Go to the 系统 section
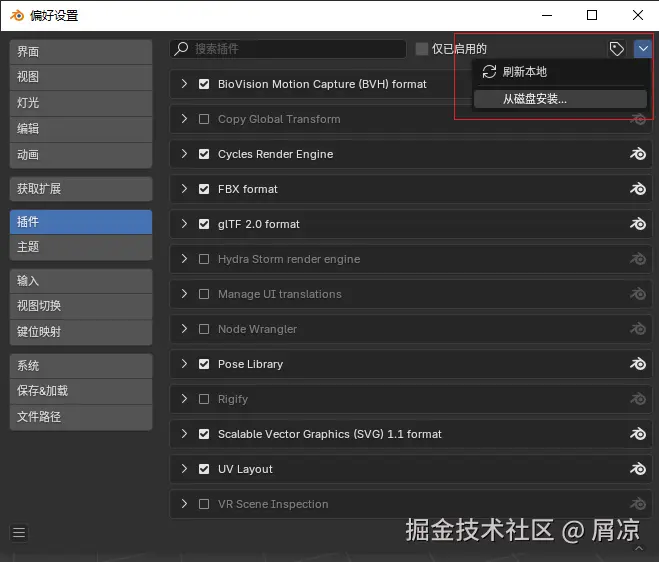 click(81, 366)
